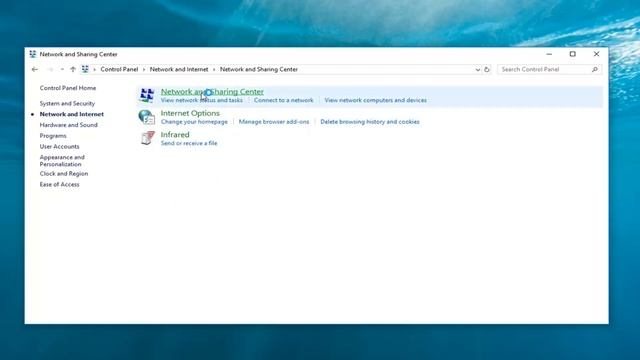
Task: Open chevron after Control Panel breadcrumb
Action: tap(144, 69)
